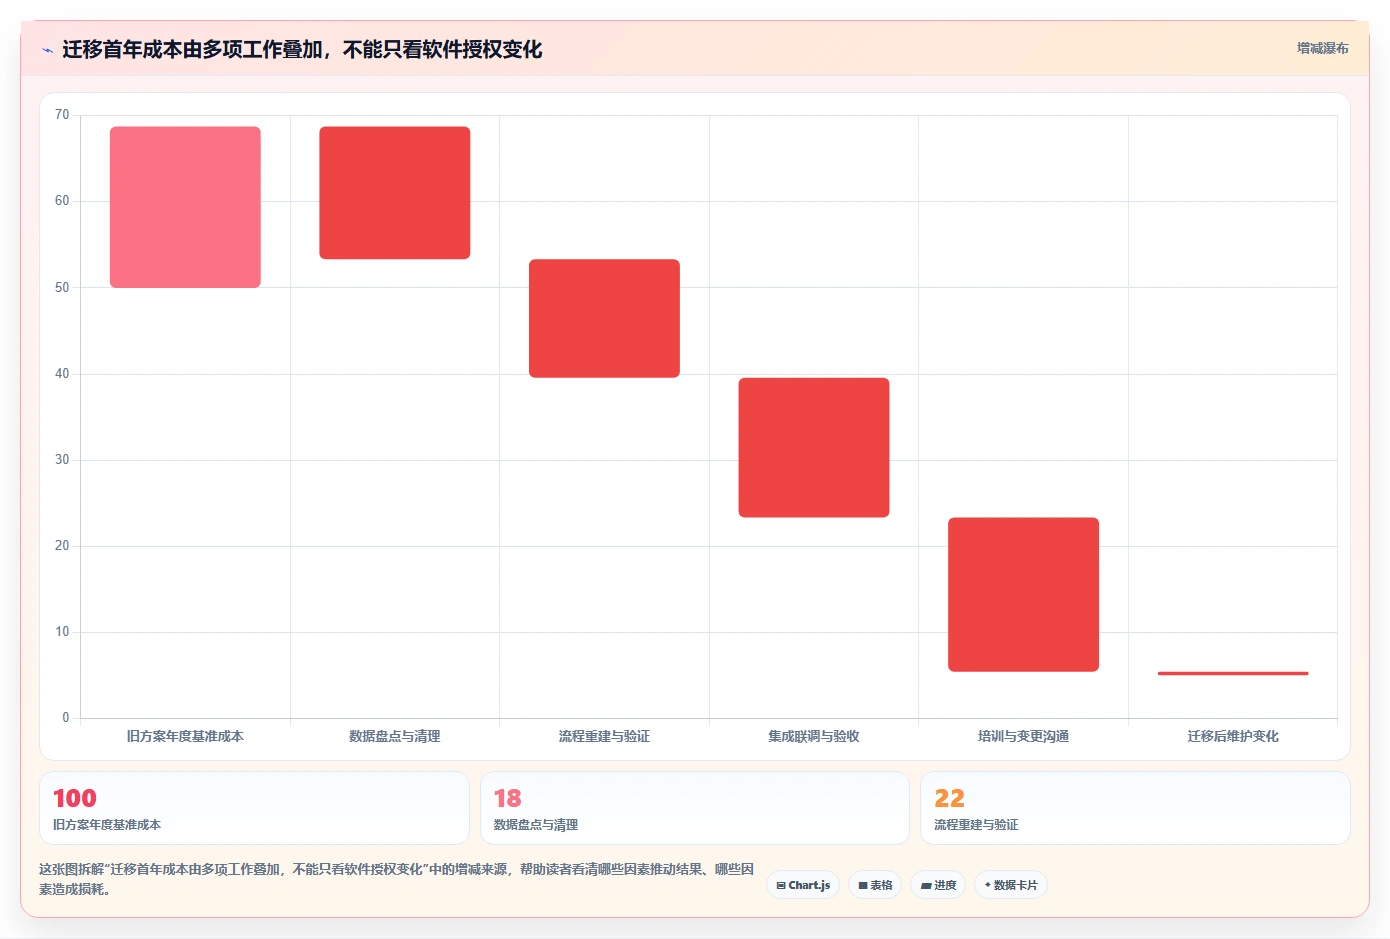The width and height of the screenshot is (1390, 939).
Task: Open the stat card showing 22
Action: point(1135,808)
